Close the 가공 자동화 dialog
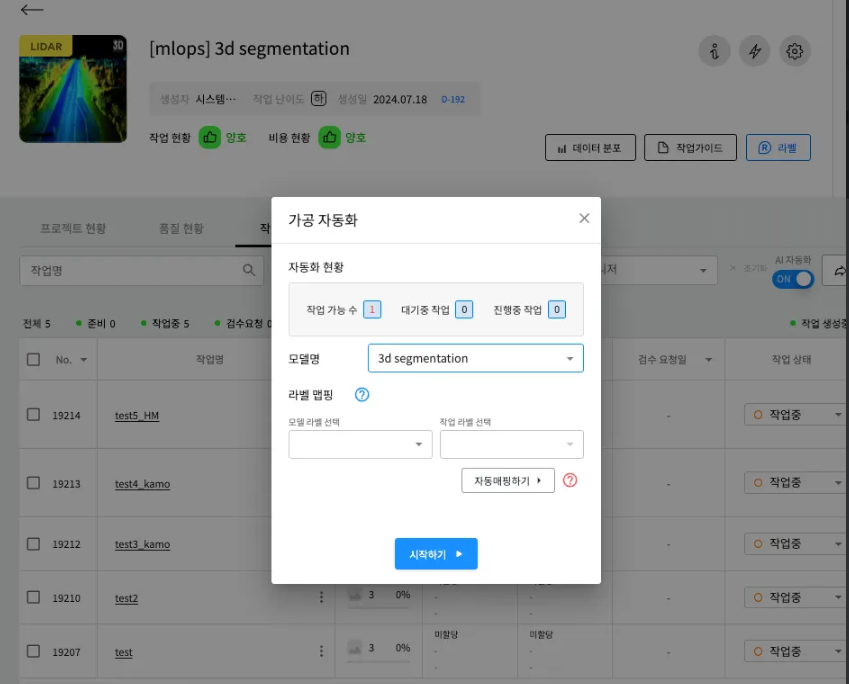This screenshot has width=849, height=684. pos(584,218)
